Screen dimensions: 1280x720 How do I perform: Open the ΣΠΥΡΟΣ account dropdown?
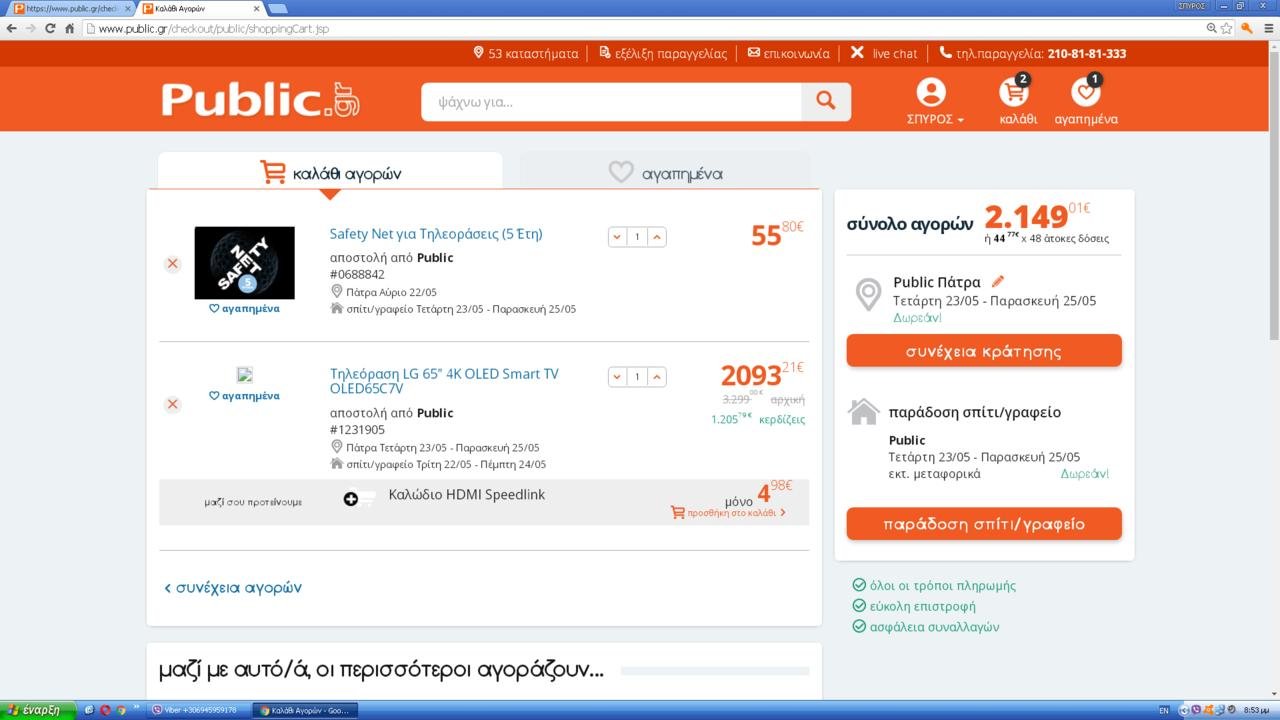tap(934, 102)
